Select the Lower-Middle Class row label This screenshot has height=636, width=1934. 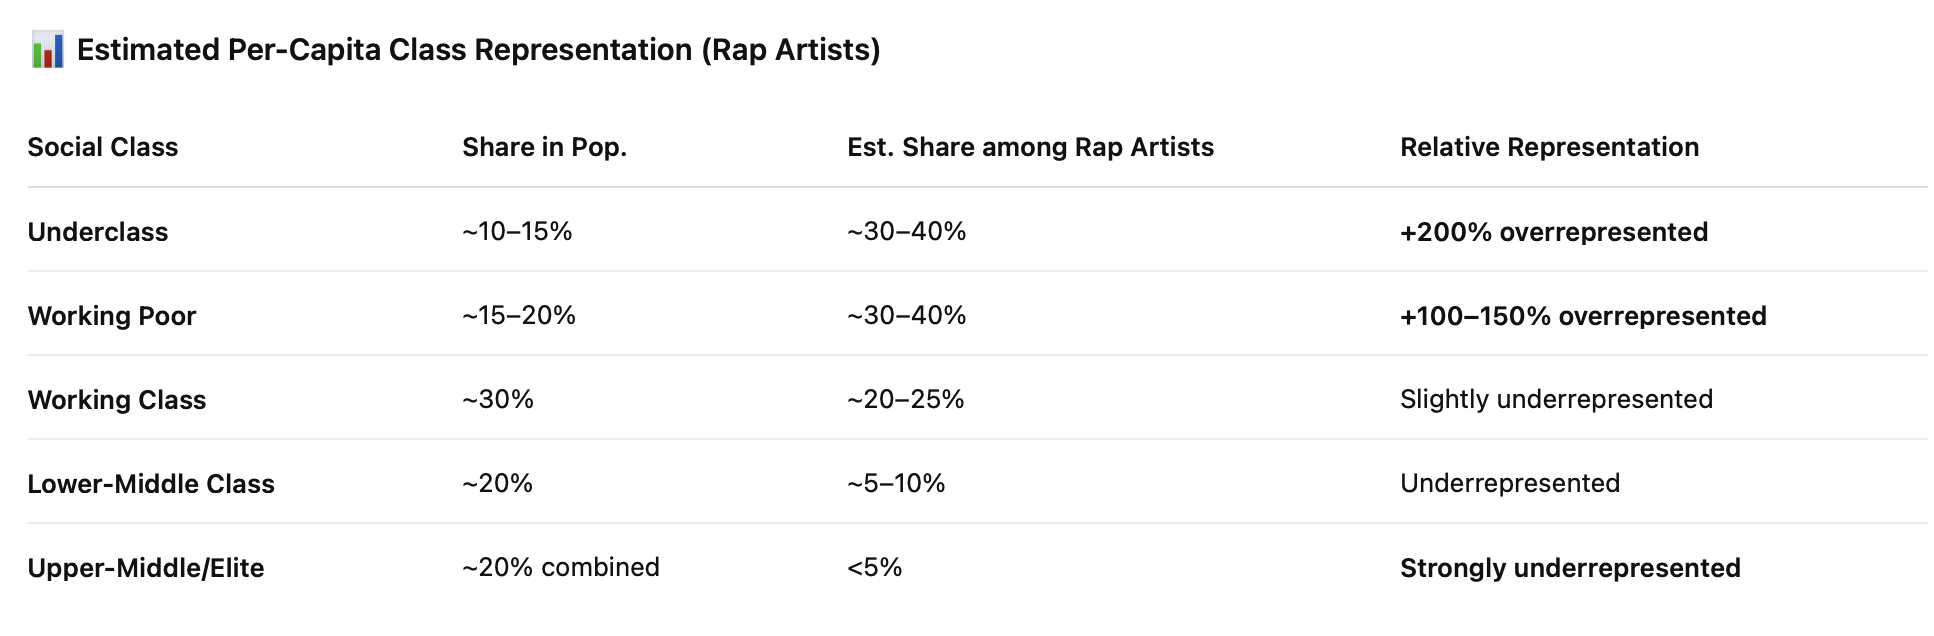tap(151, 484)
